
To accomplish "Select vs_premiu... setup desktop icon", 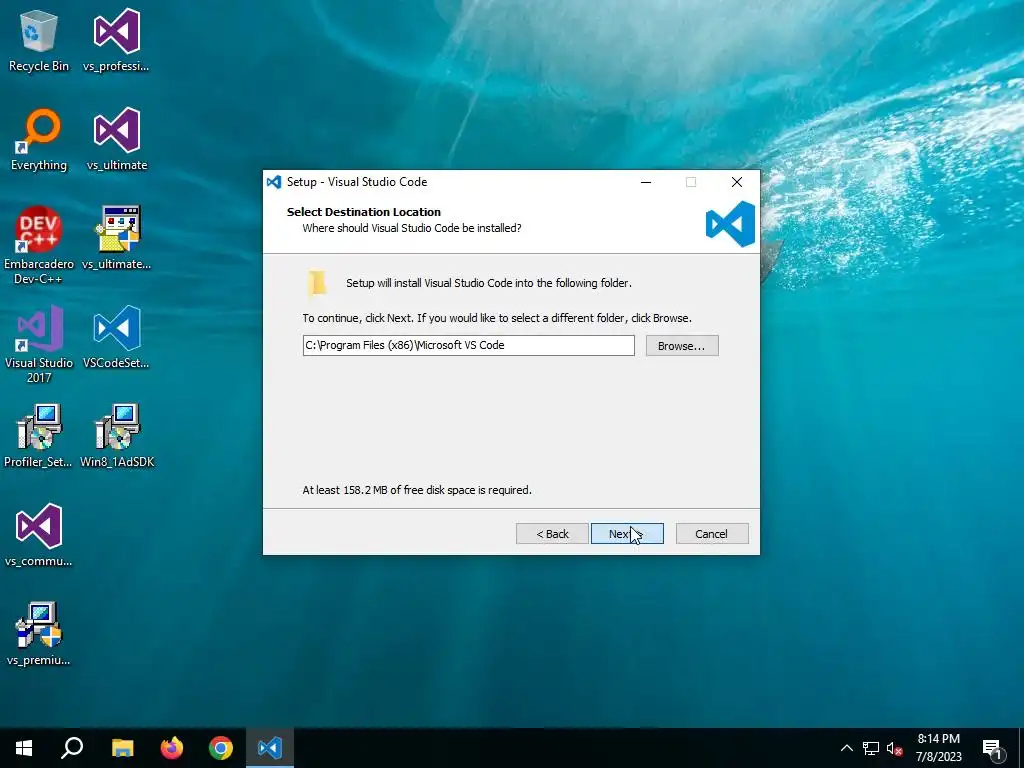I will 39,634.
